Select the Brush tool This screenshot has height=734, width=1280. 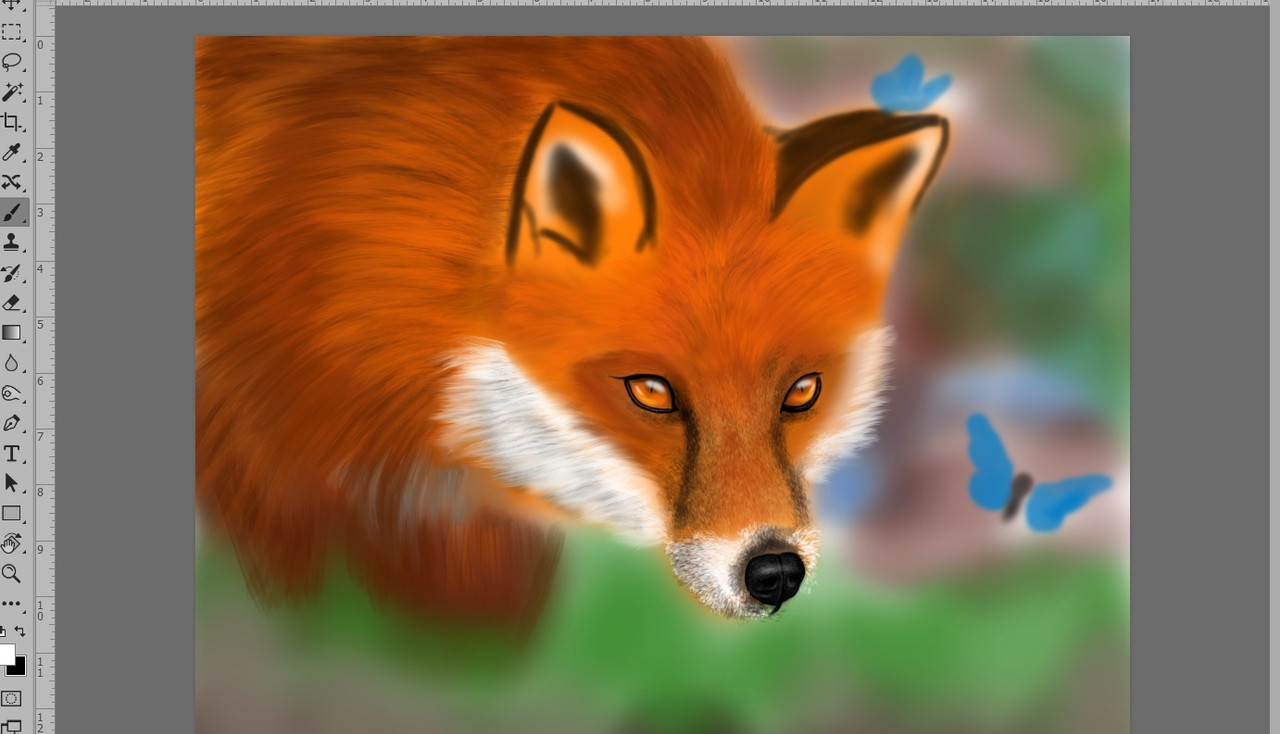pos(11,212)
